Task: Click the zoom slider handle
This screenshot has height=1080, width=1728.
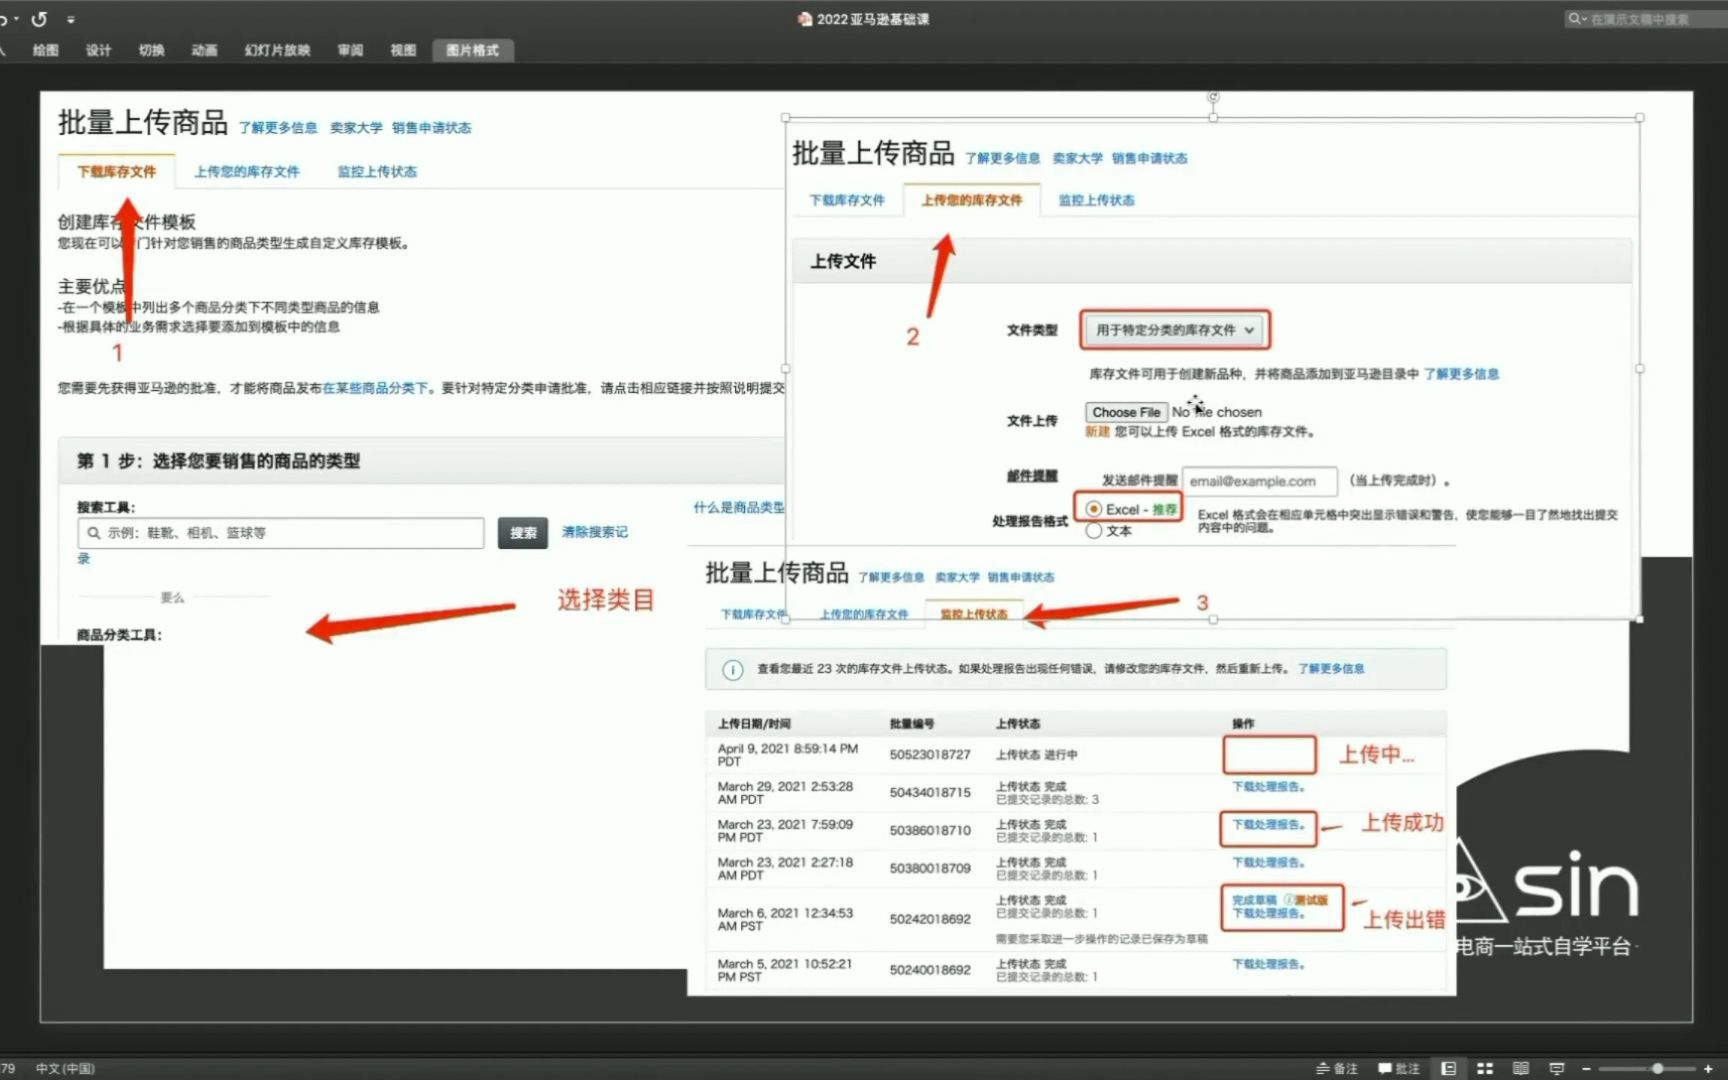Action: (1658, 1069)
